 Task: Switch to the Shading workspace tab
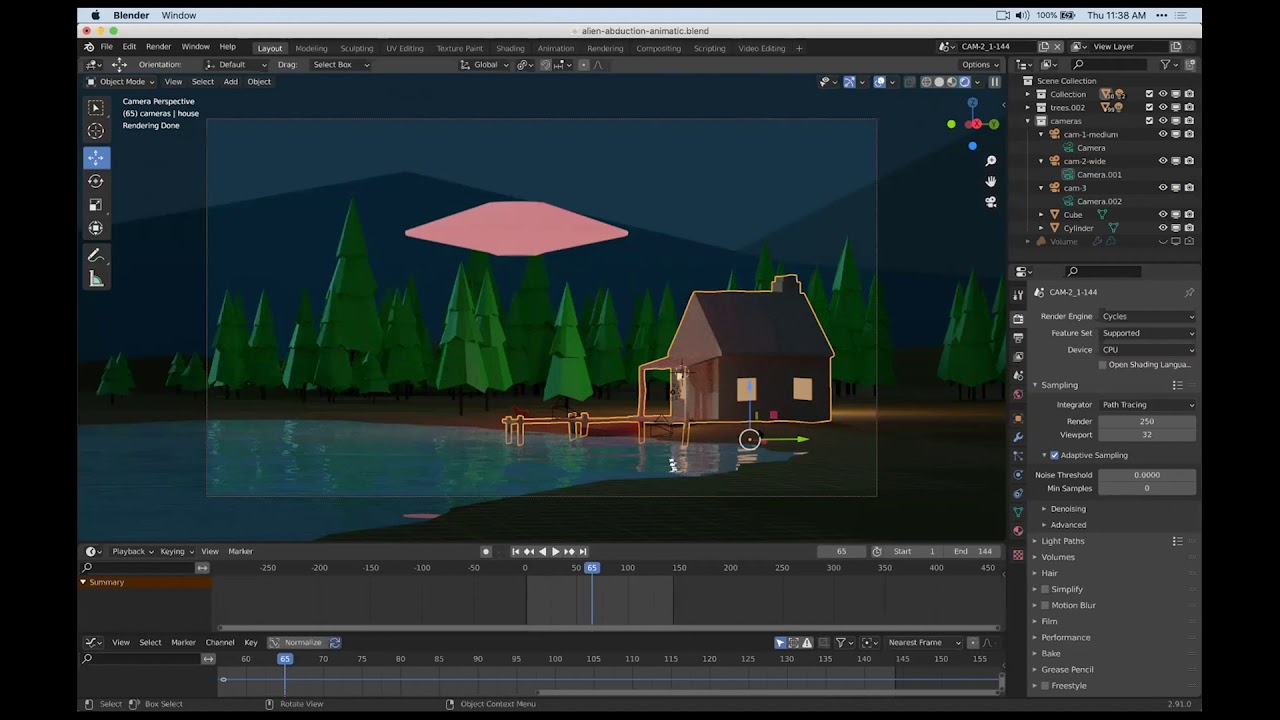(x=510, y=48)
